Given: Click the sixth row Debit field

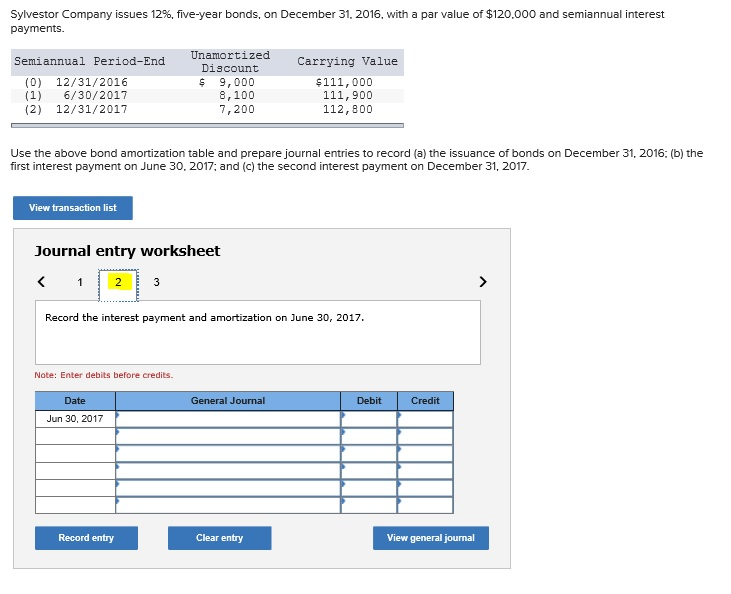Looking at the screenshot, I should 369,505.
